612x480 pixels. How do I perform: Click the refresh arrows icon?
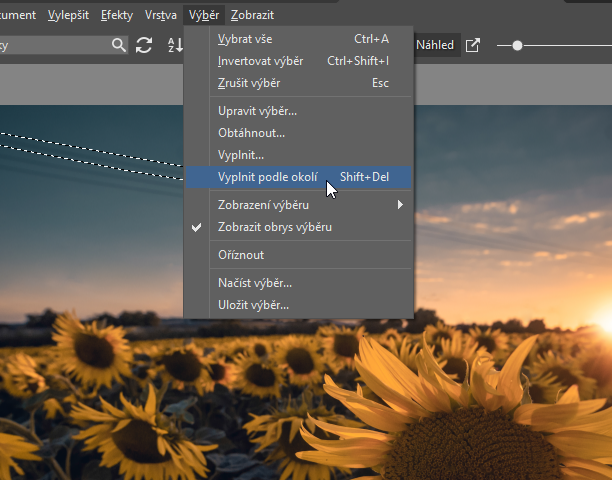tap(144, 45)
